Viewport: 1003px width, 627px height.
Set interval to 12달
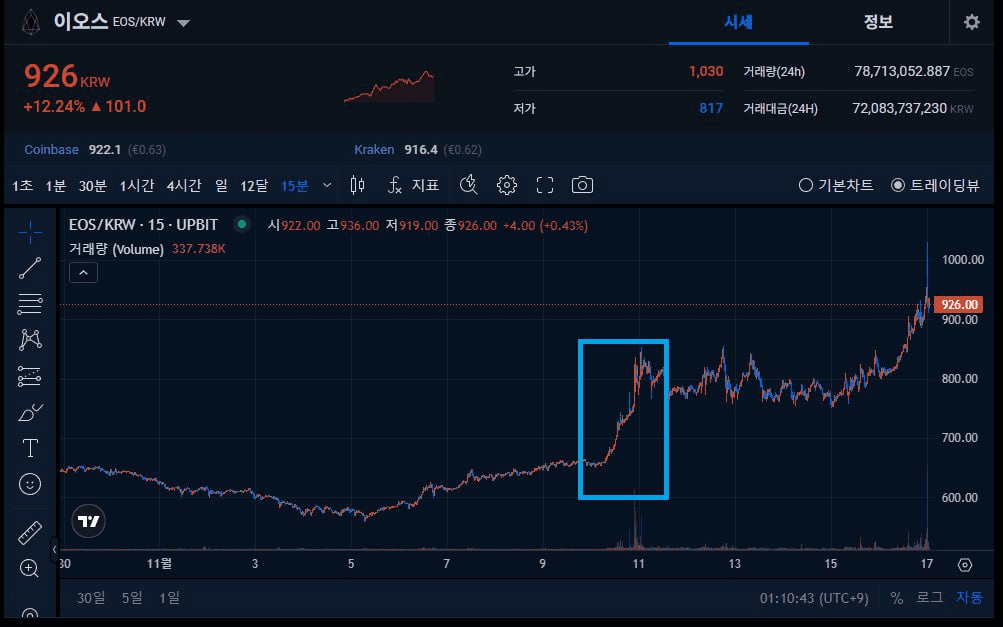coord(254,186)
